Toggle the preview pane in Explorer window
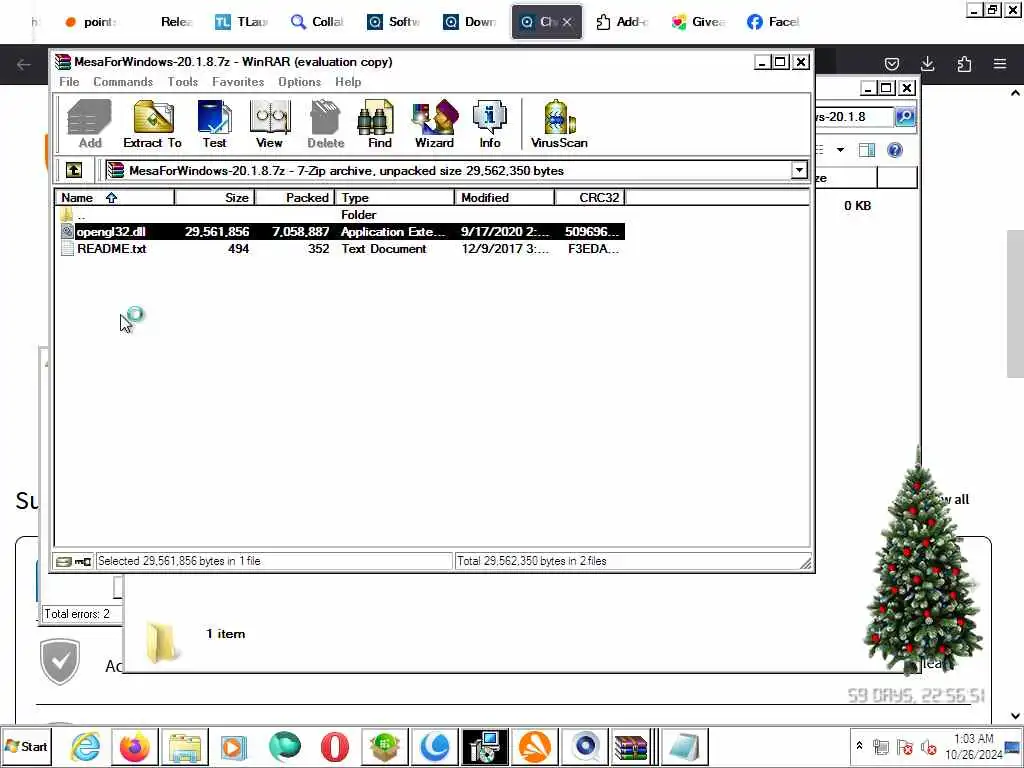Viewport: 1024px width, 768px height. click(867, 150)
